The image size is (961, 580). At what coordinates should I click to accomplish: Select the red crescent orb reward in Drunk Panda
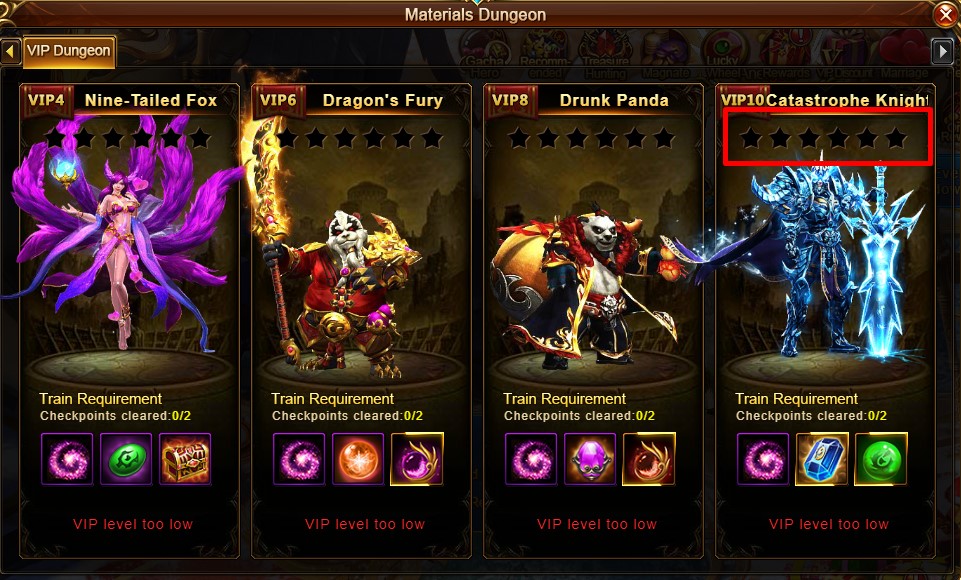649,459
